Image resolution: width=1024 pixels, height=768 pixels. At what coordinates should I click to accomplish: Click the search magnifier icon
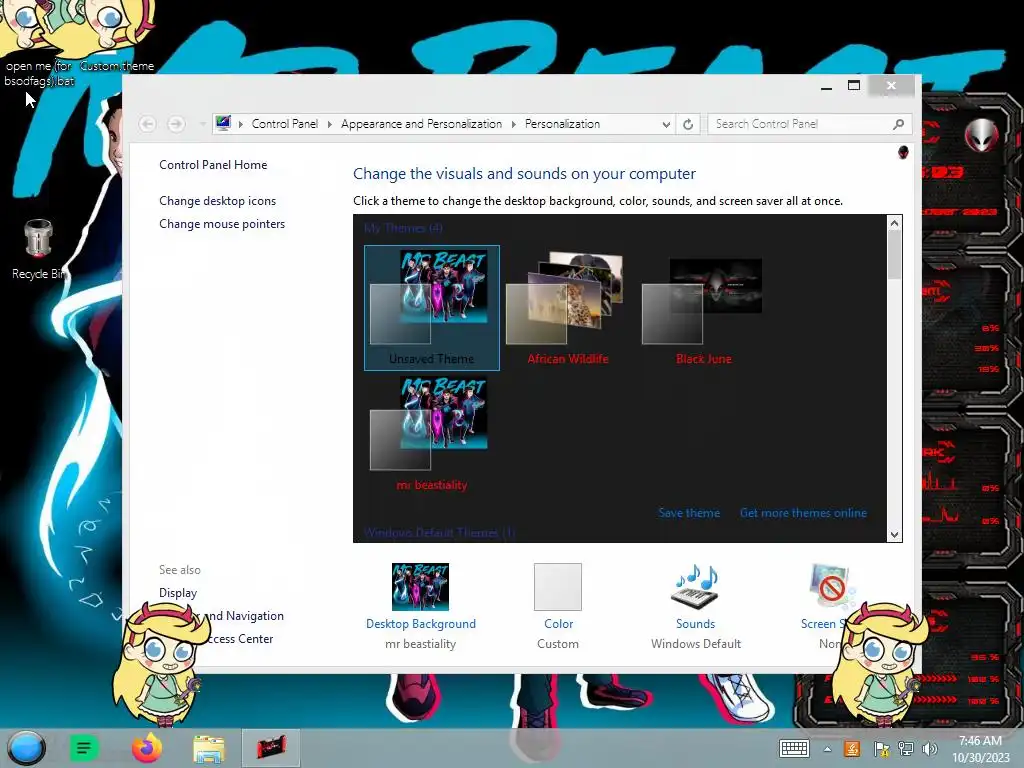(x=899, y=124)
